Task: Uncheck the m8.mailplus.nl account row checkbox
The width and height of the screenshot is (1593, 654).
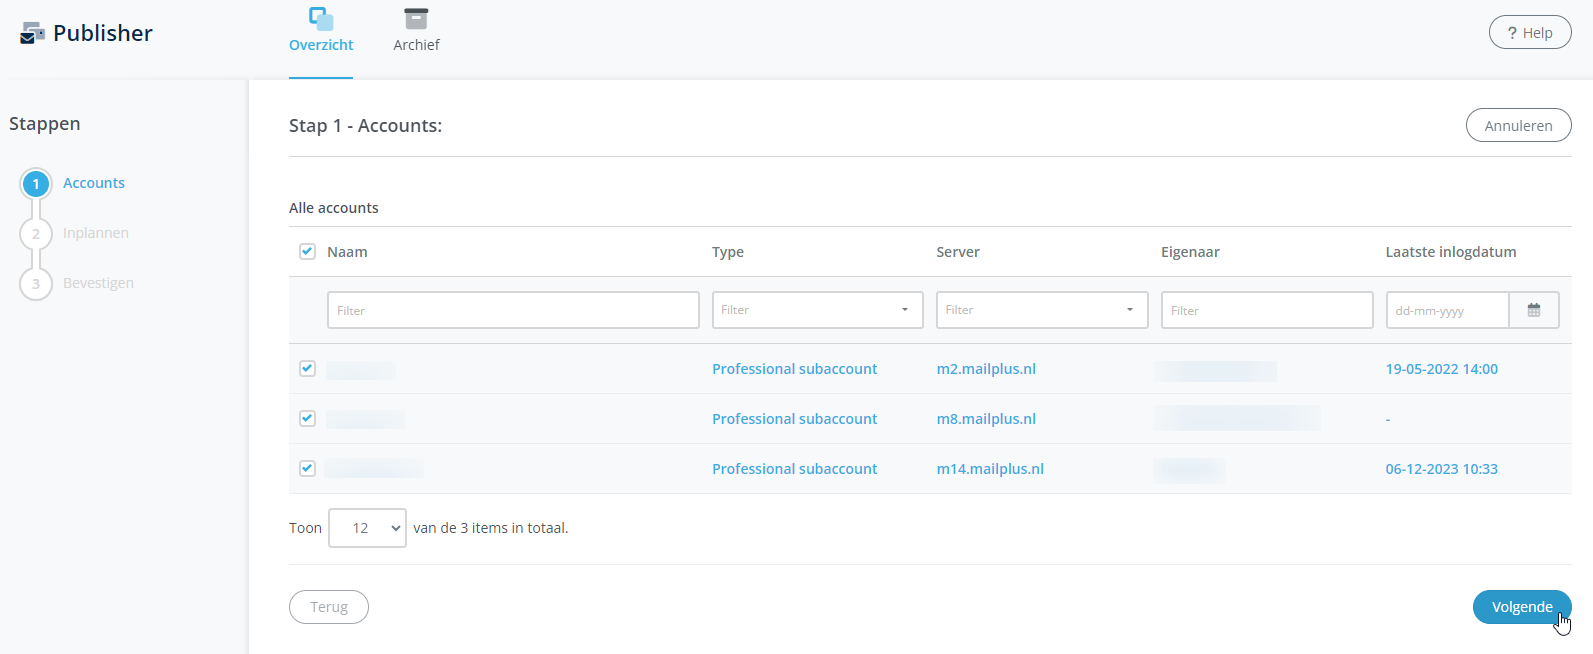Action: click(307, 419)
